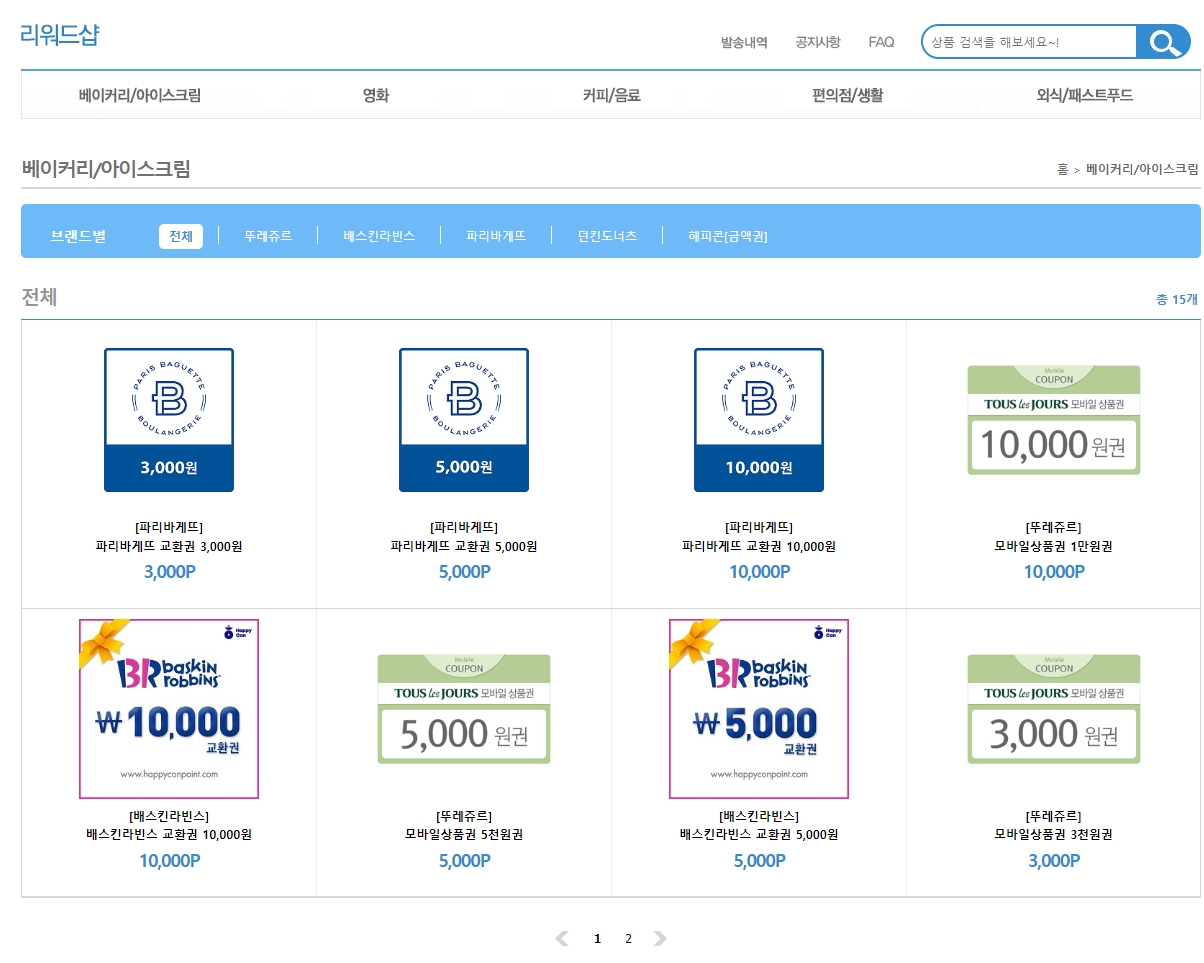Click title 파리바게뜨 교환권 10,000원
Viewport: 1204px width, 963px height.
(759, 547)
